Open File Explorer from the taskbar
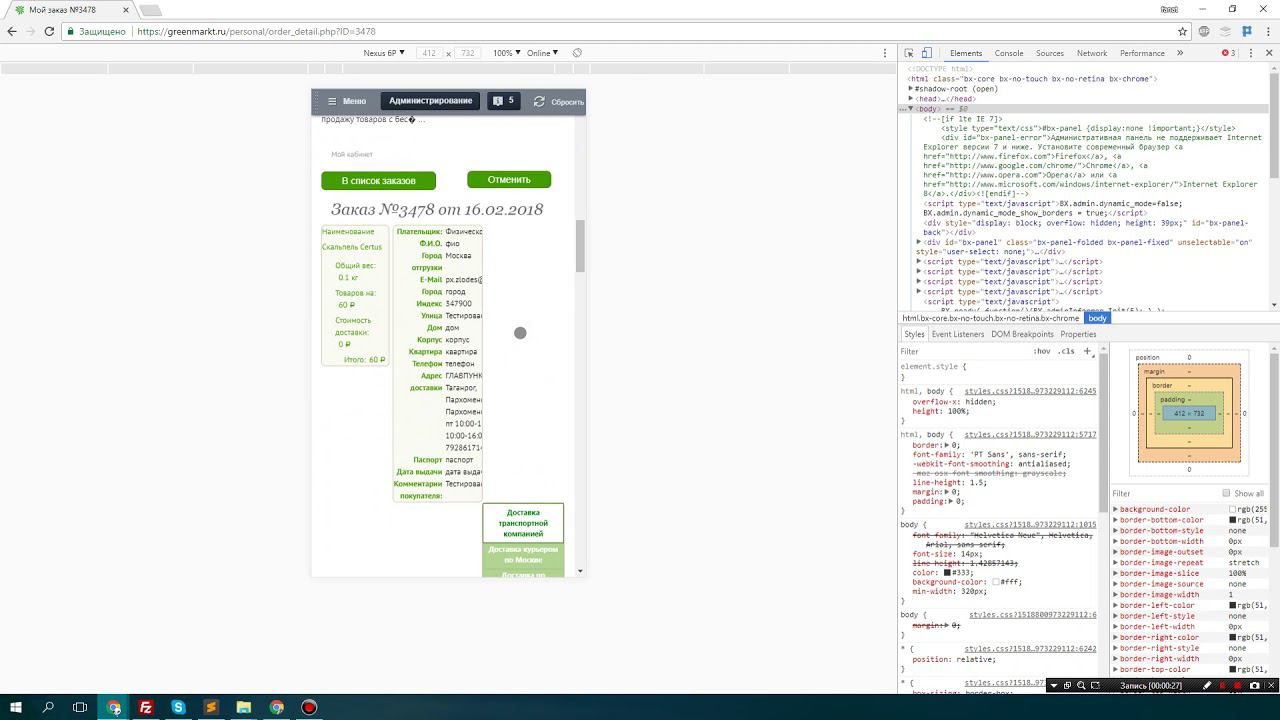The width and height of the screenshot is (1280, 720). point(243,707)
